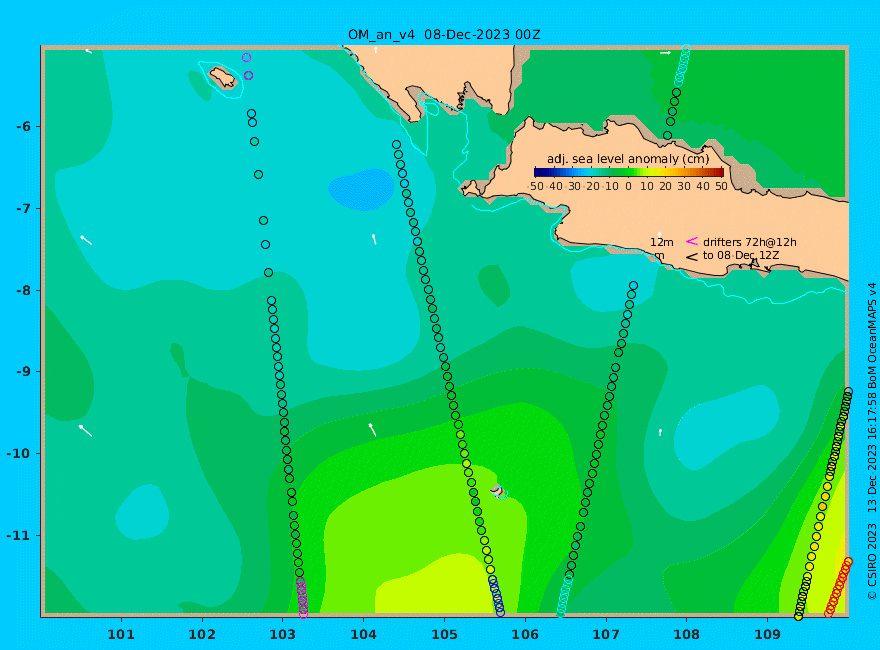Click the 'adj. sea level anomaly (cm)' legend title
The height and width of the screenshot is (650, 880).
coord(628,159)
